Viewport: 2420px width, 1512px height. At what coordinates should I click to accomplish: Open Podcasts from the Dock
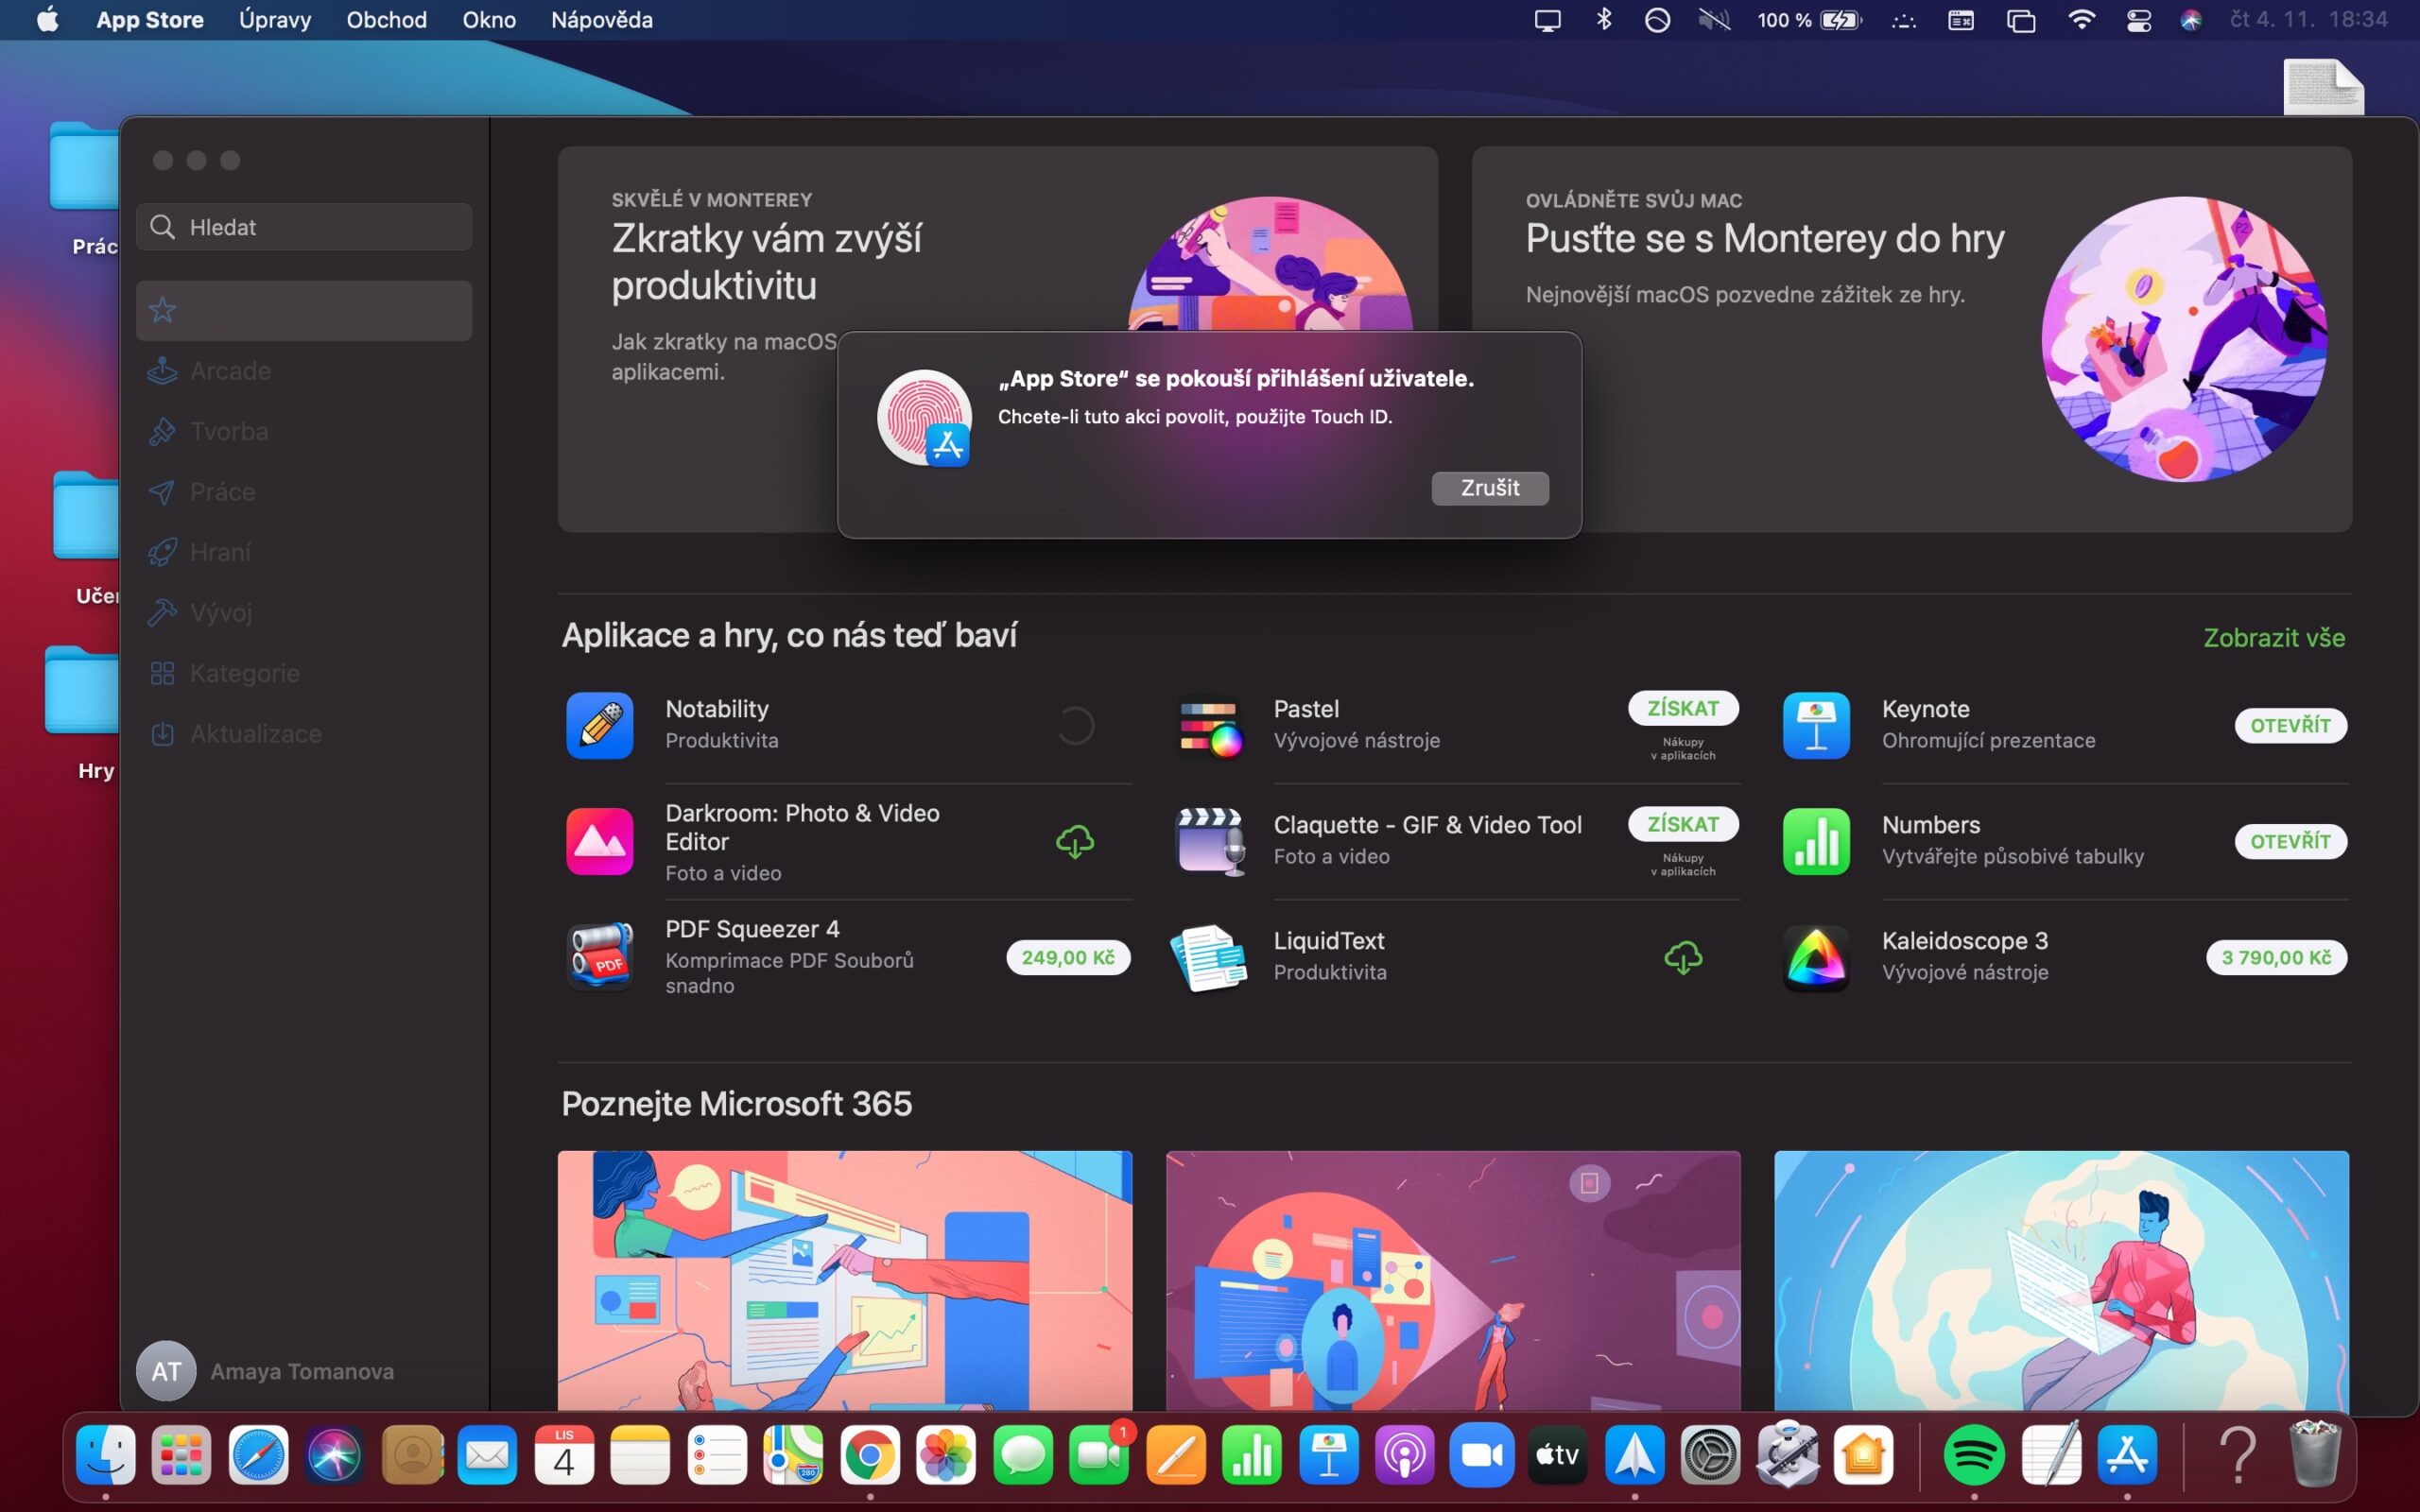tap(1405, 1454)
